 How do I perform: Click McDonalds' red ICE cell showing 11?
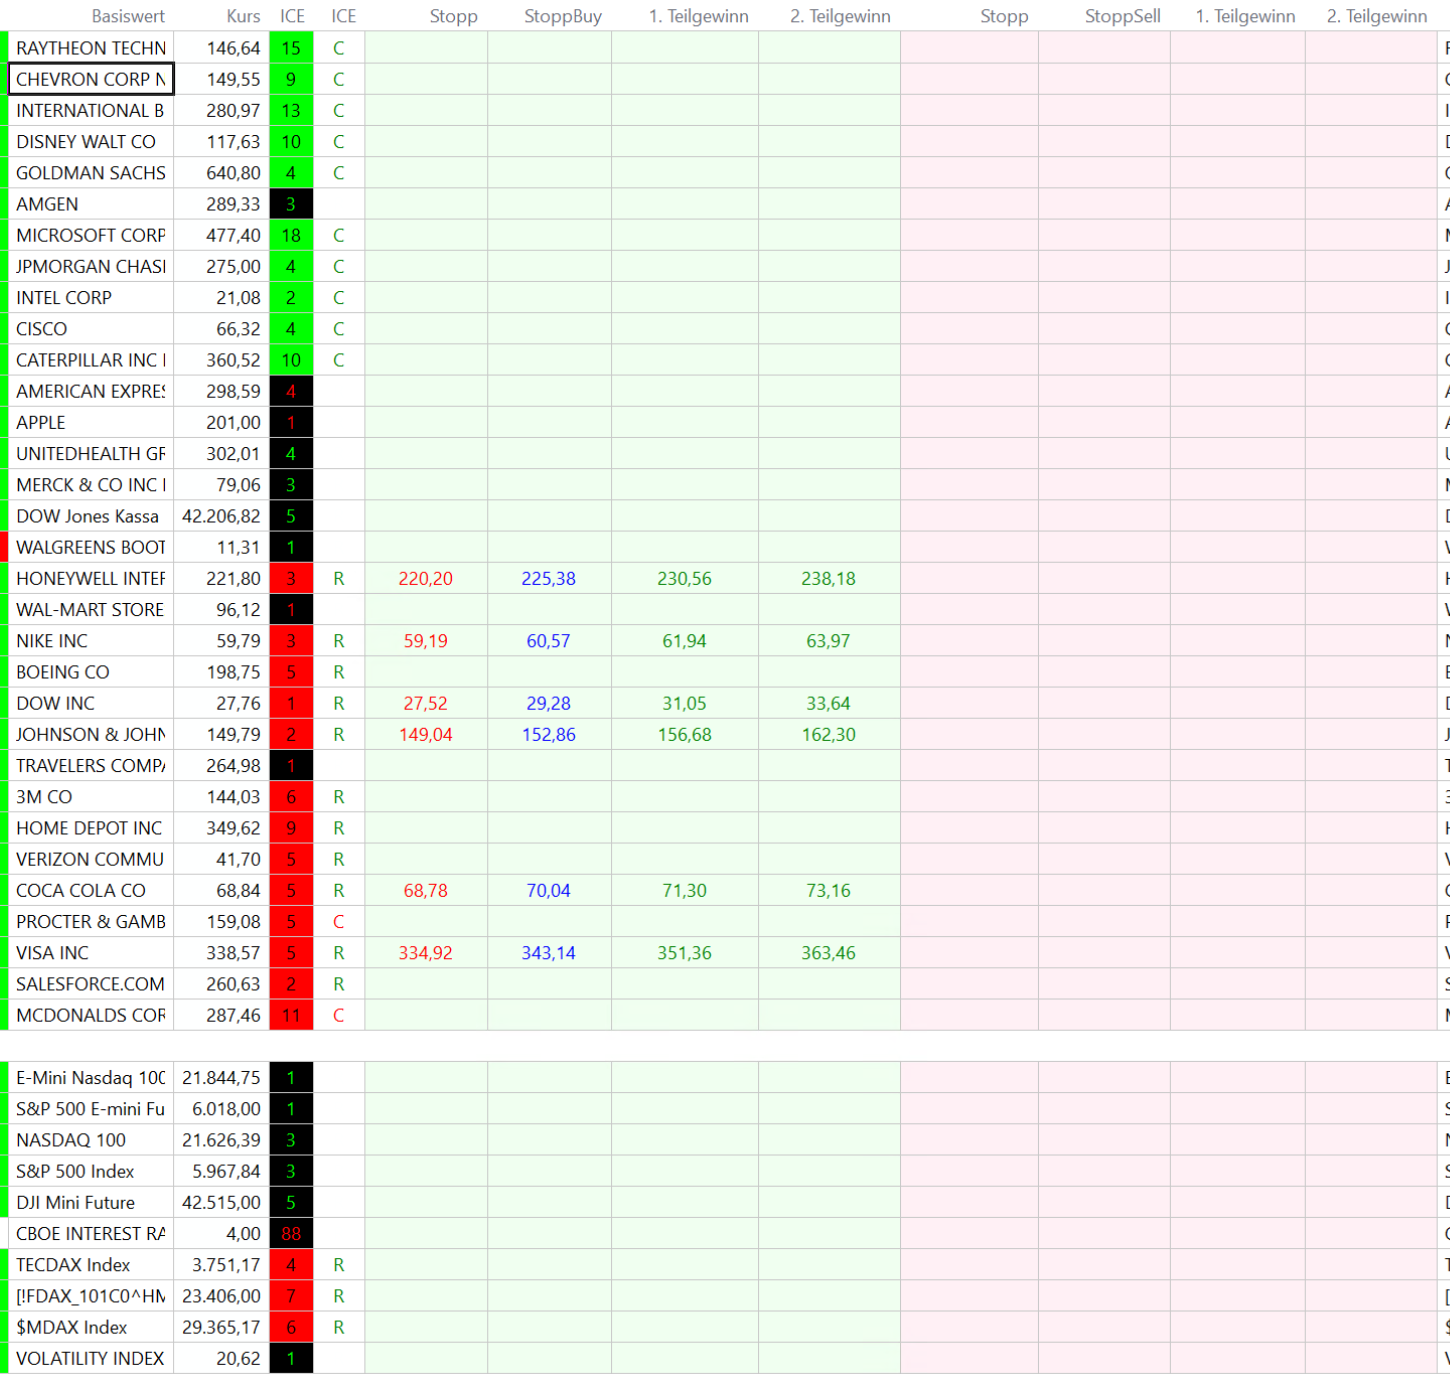(x=291, y=1015)
